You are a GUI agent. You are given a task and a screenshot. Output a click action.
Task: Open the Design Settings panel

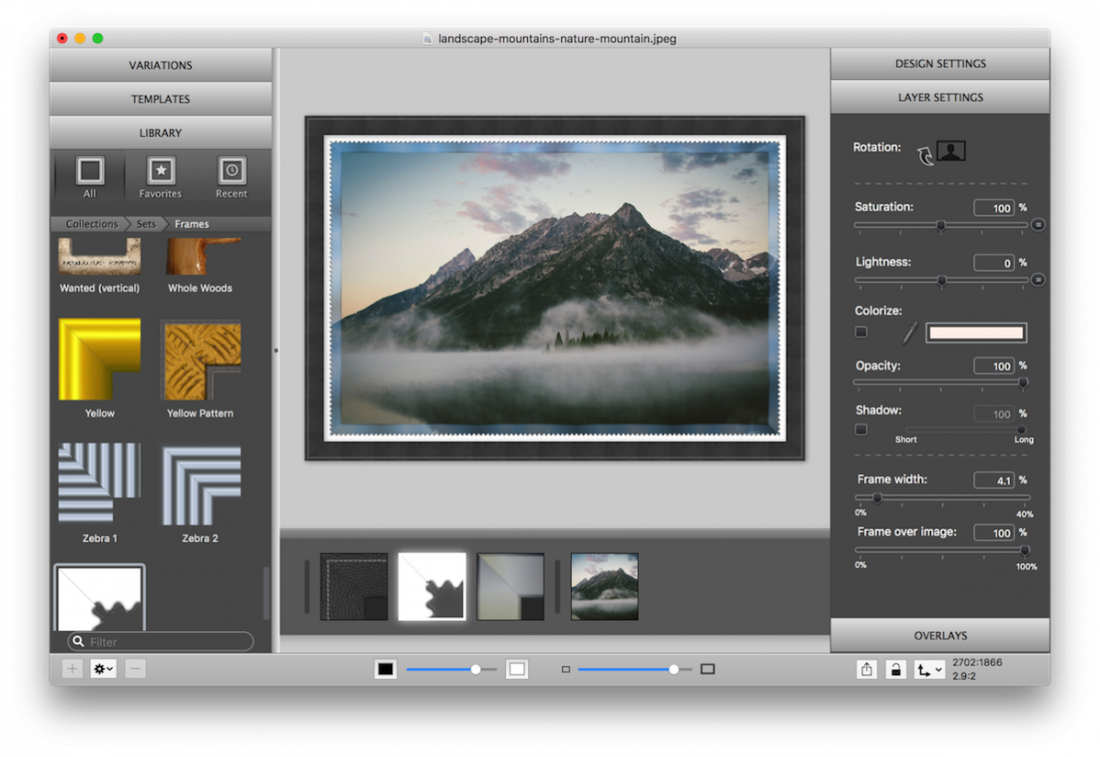click(x=940, y=62)
